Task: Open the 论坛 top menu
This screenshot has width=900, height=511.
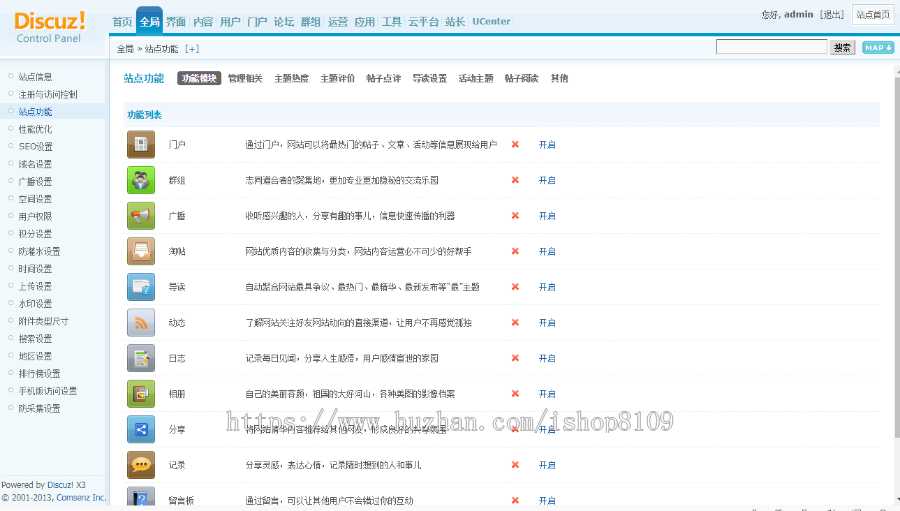Action: tap(284, 22)
